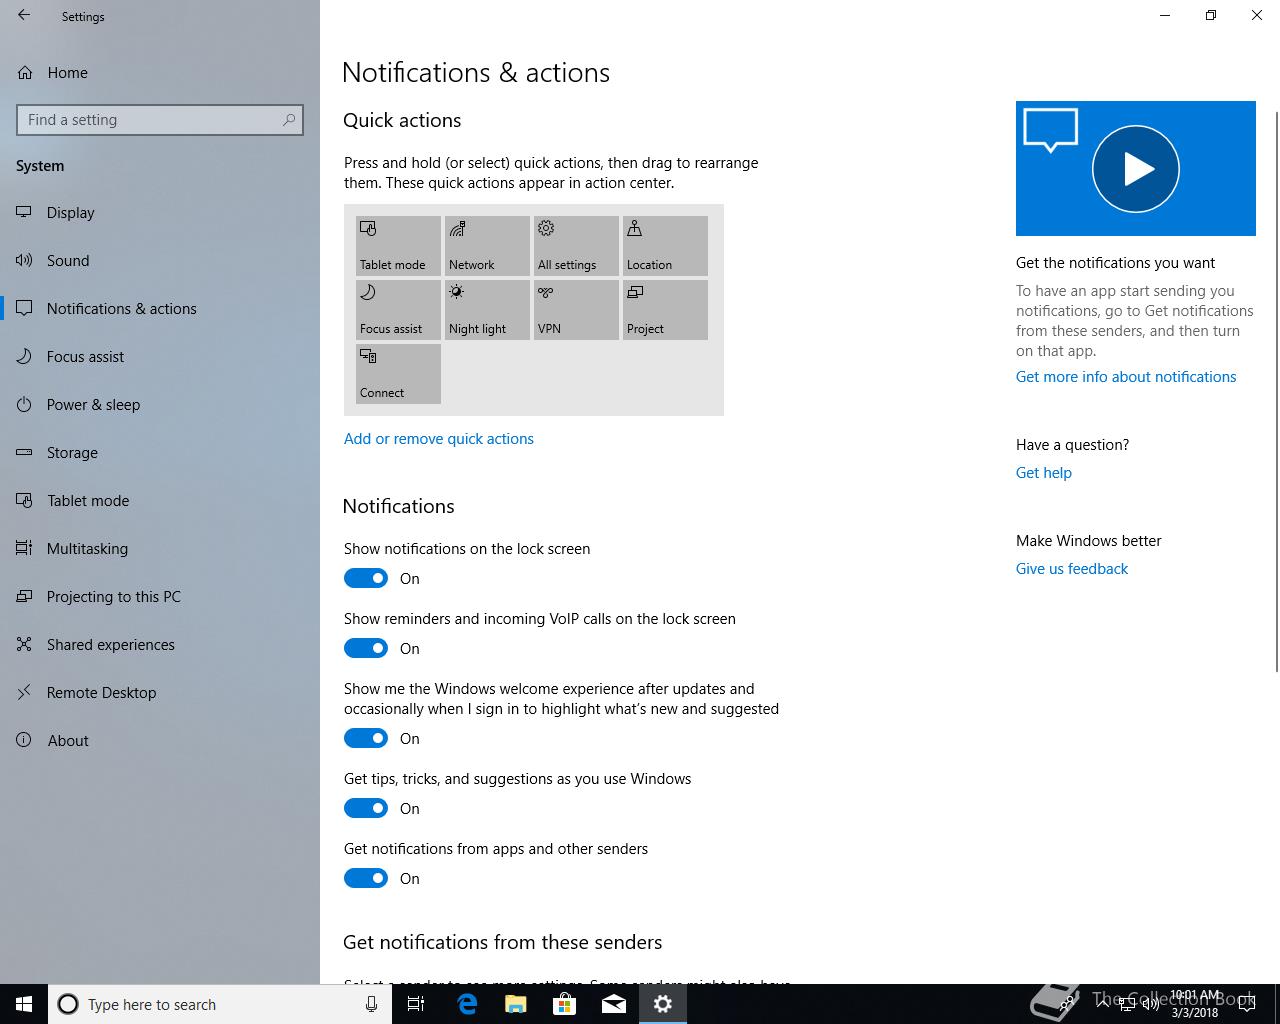The height and width of the screenshot is (1024, 1280).
Task: Launch Microsoft Edge from the taskbar
Action: [467, 1004]
